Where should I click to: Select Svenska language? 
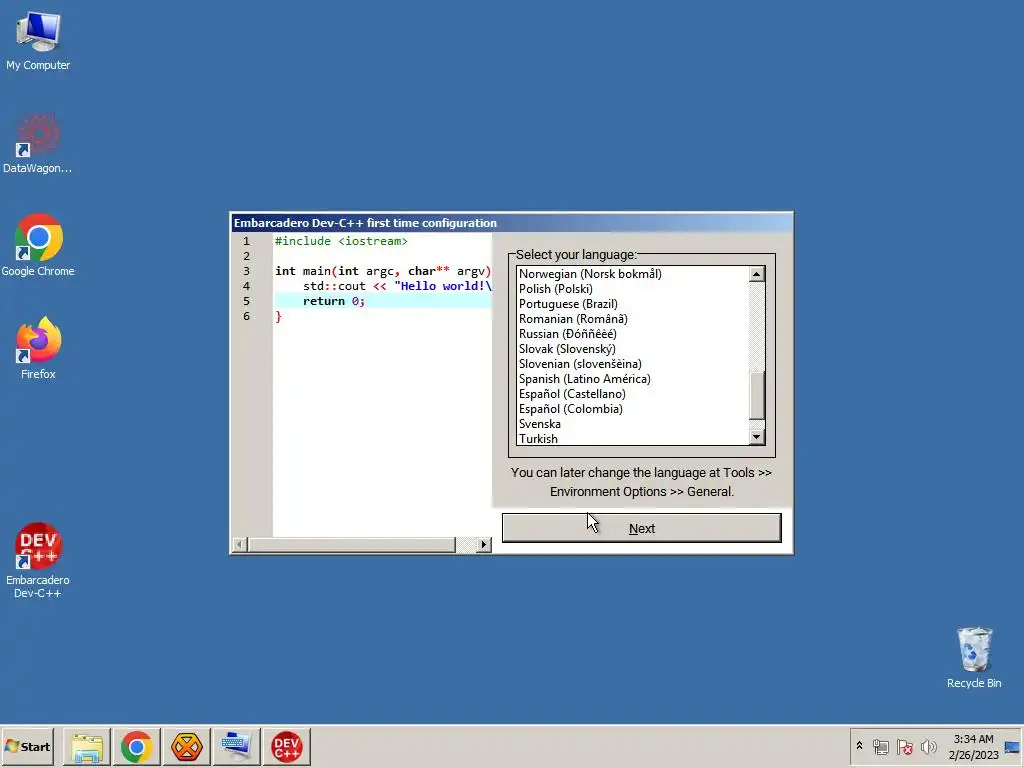click(632, 424)
